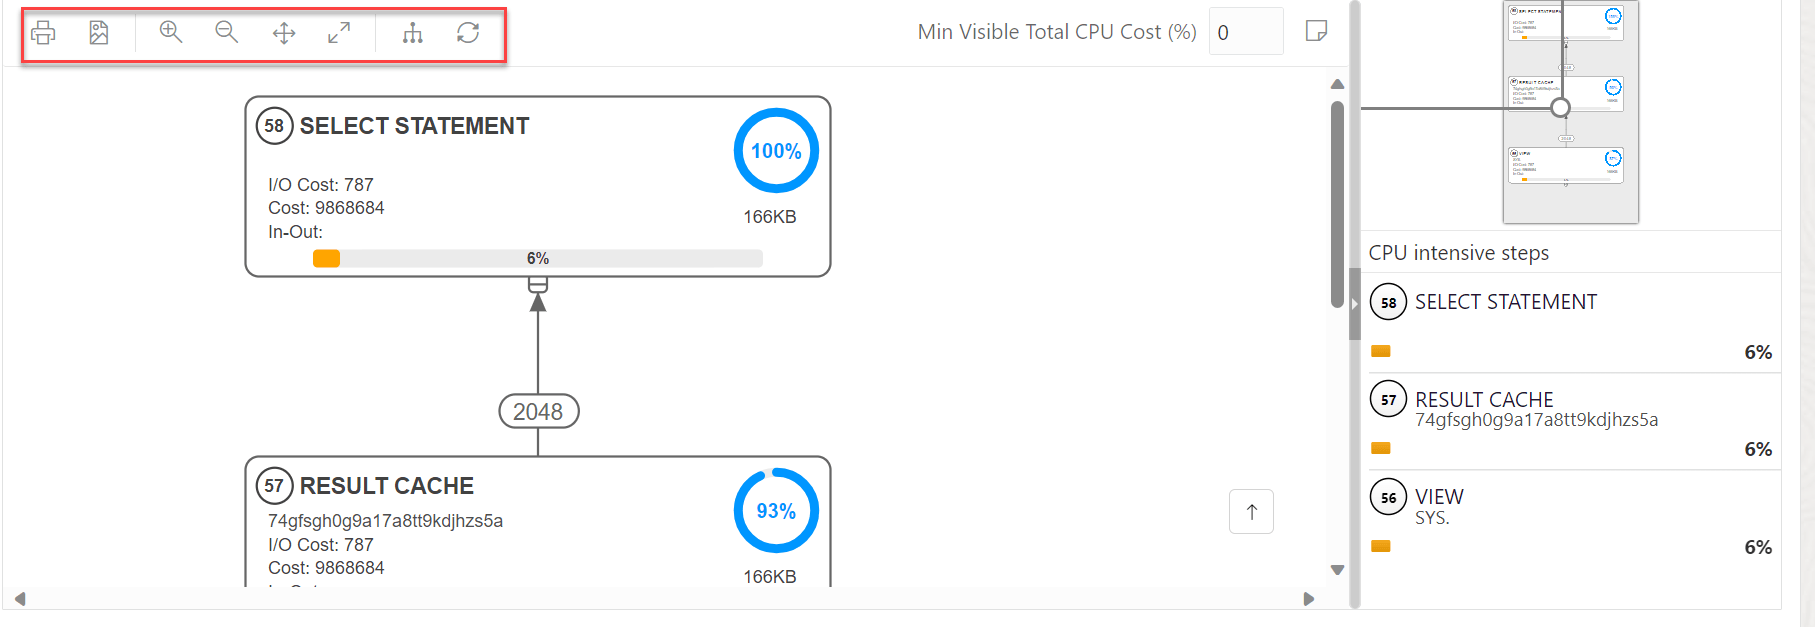The height and width of the screenshot is (627, 1815).
Task: Click the four-arrow pan/fit icon
Action: [x=284, y=33]
